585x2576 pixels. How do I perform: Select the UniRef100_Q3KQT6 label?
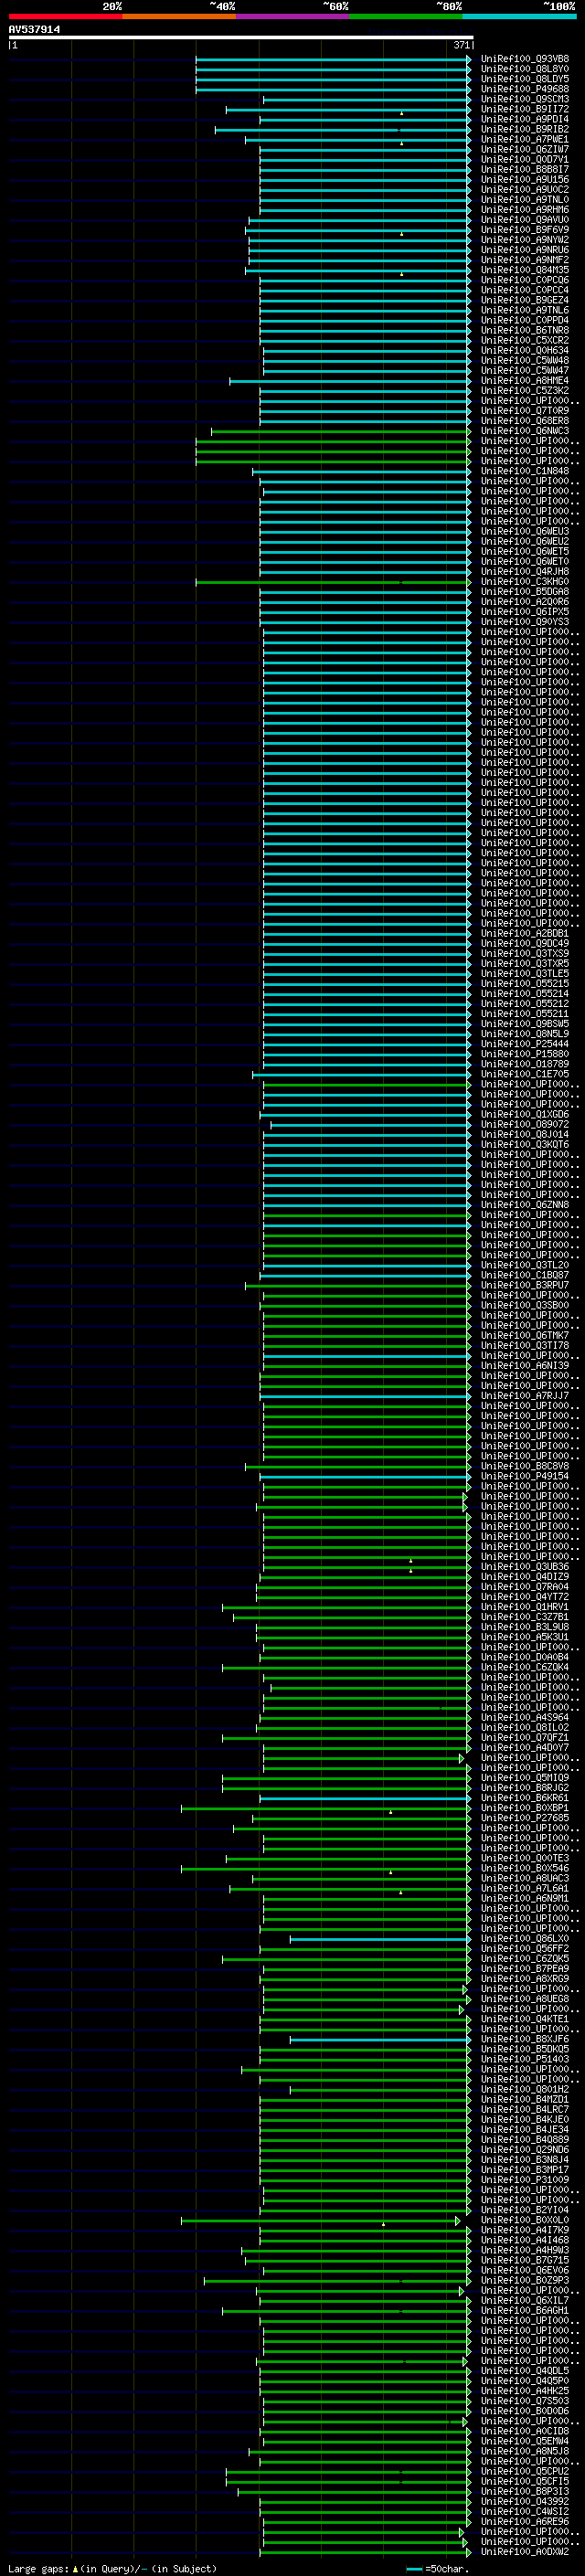coord(524,1144)
